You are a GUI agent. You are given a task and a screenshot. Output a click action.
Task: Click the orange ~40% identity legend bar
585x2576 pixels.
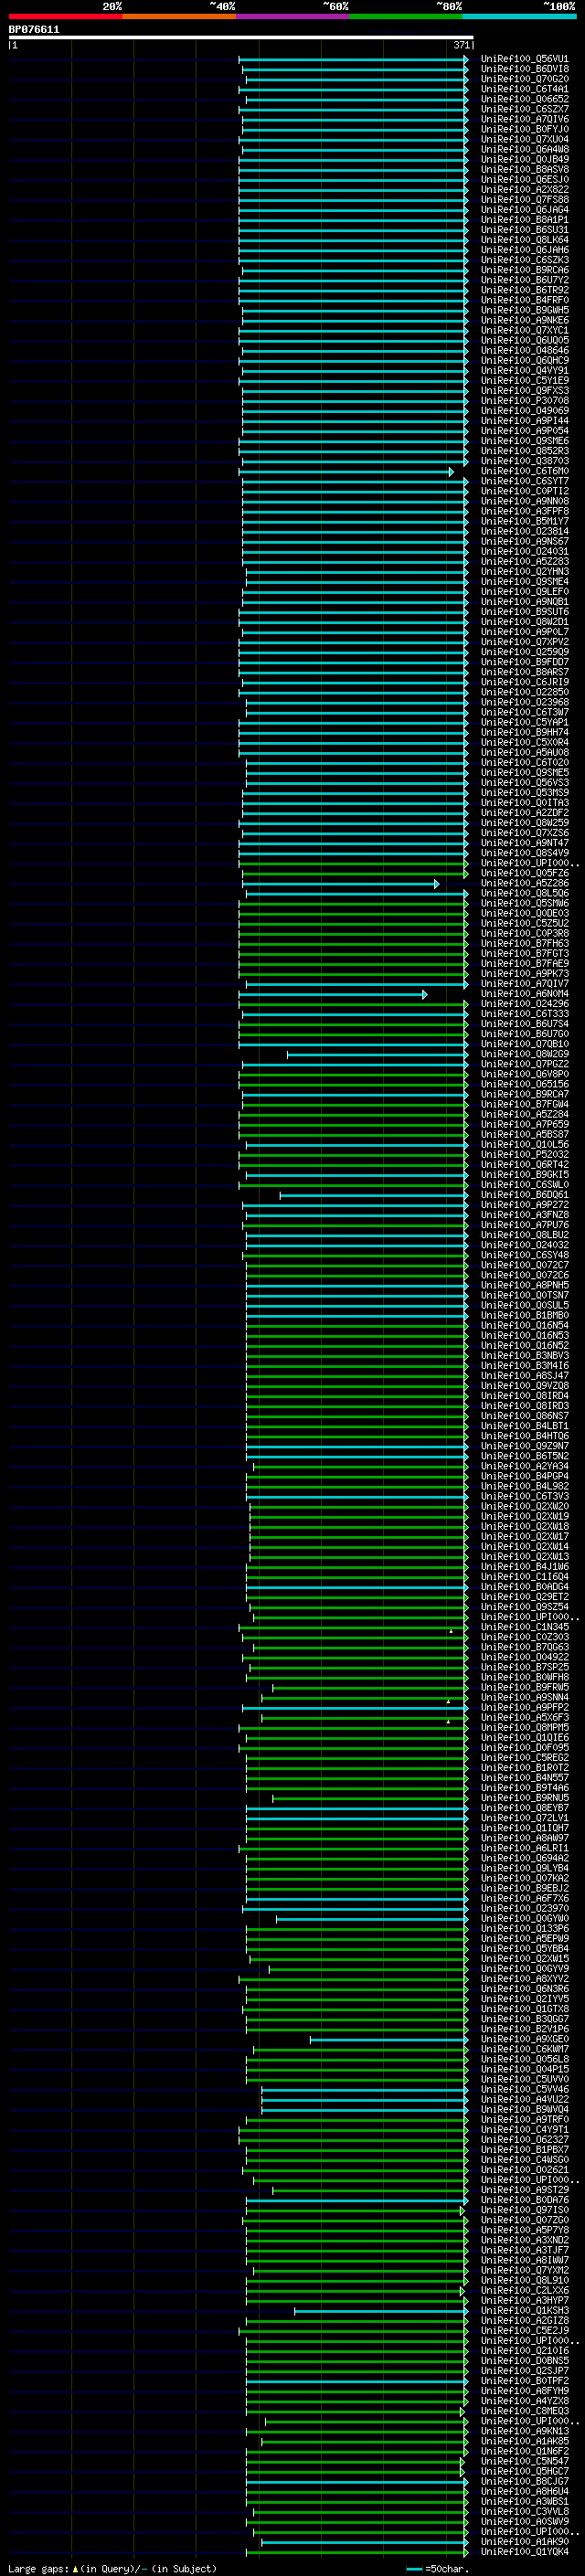179,16
